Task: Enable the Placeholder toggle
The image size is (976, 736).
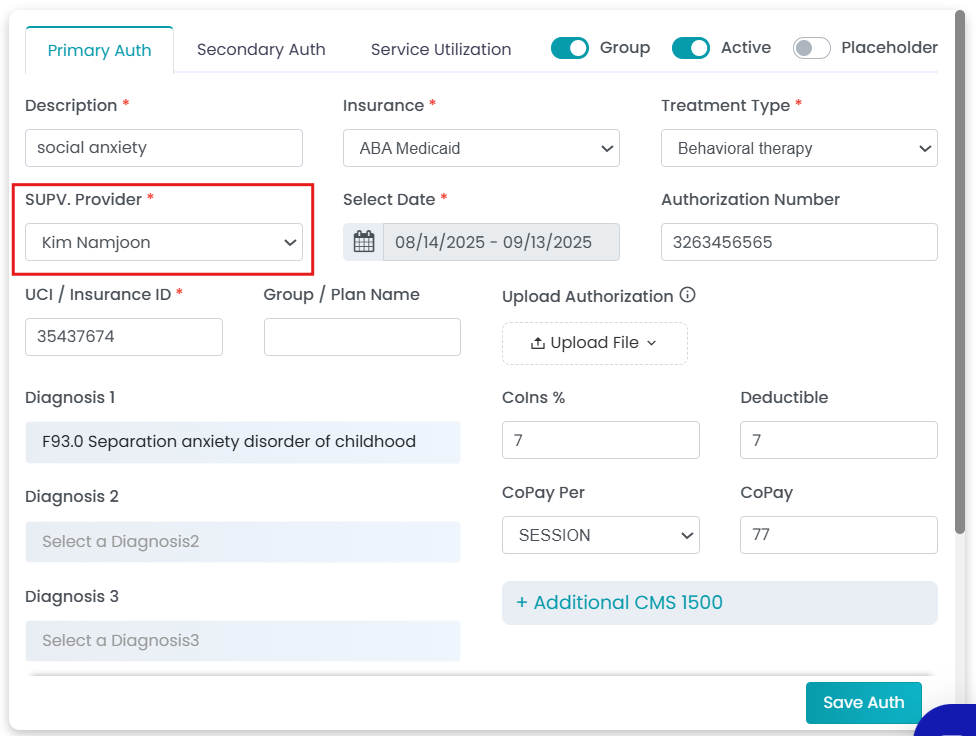Action: click(811, 48)
